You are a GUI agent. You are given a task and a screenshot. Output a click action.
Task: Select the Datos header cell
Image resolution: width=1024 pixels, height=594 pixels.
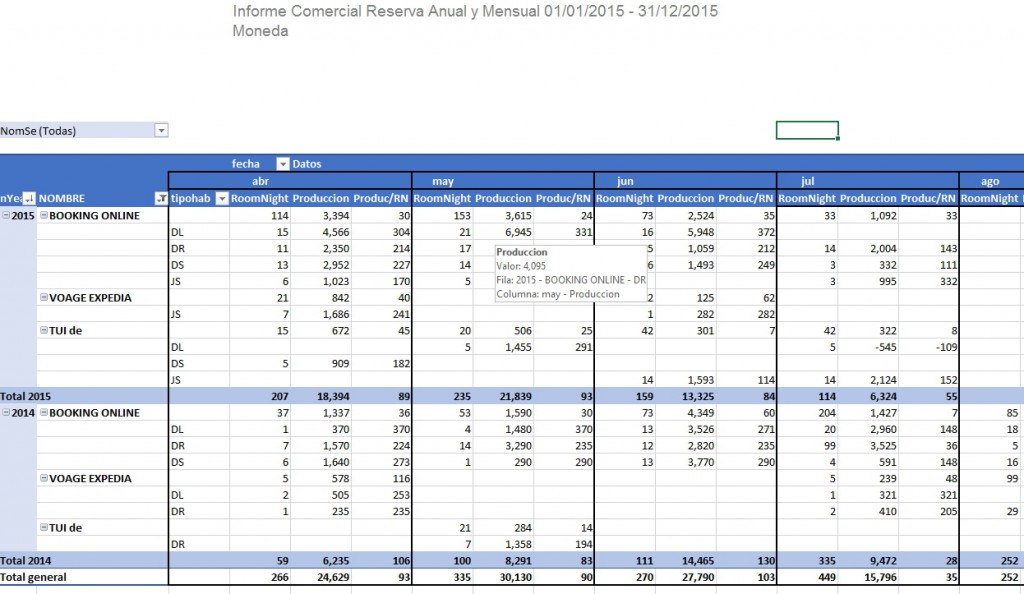pos(307,164)
